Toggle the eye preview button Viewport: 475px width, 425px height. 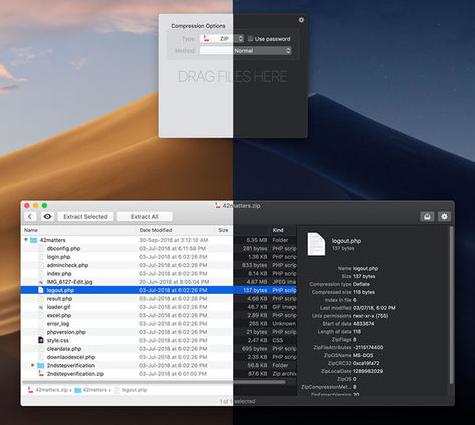pos(47,217)
